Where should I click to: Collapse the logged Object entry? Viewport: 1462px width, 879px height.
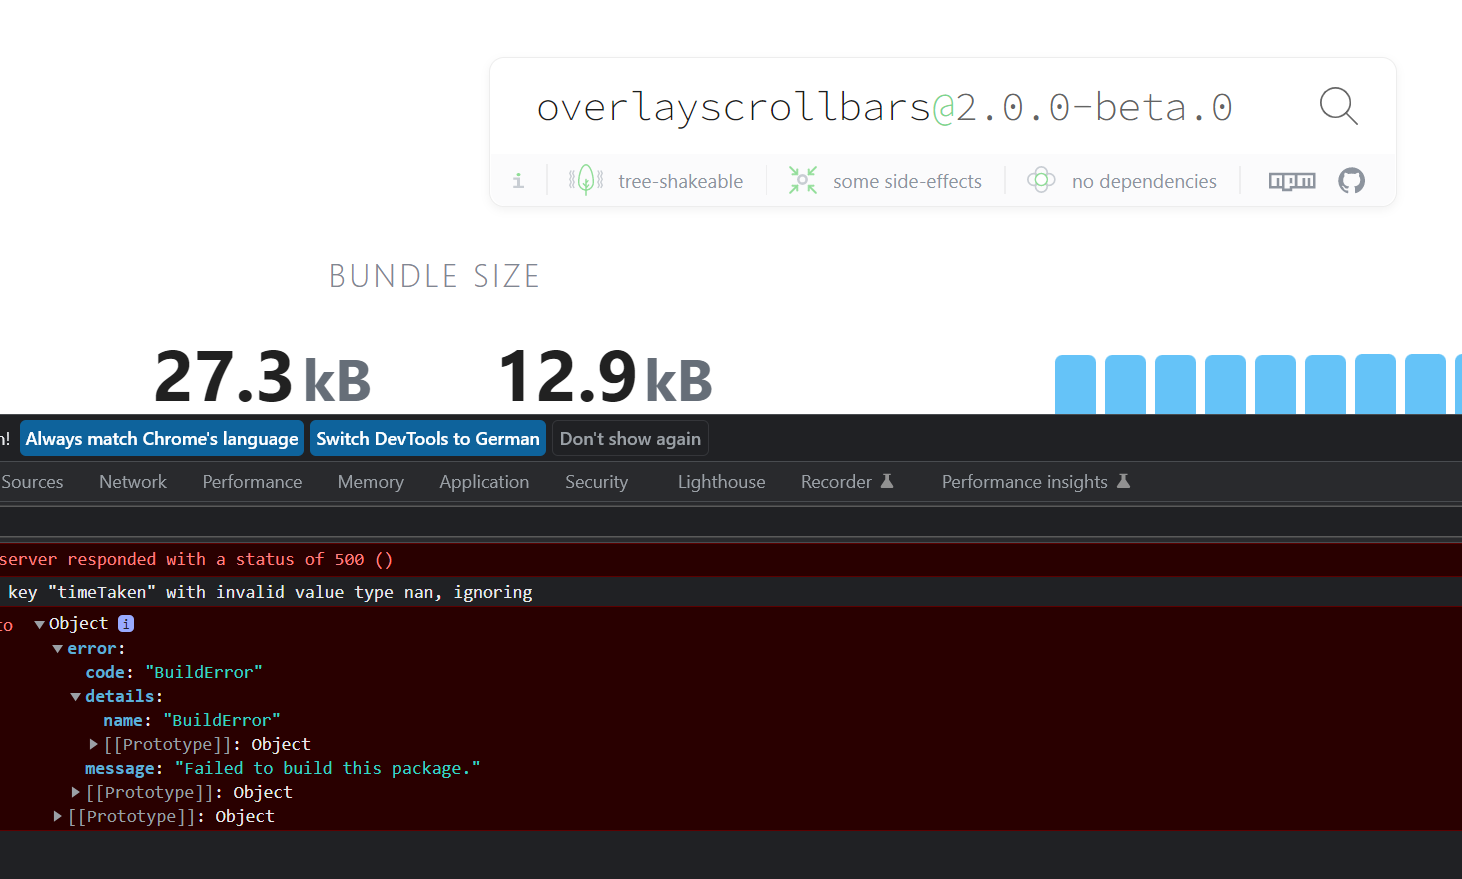pos(38,623)
